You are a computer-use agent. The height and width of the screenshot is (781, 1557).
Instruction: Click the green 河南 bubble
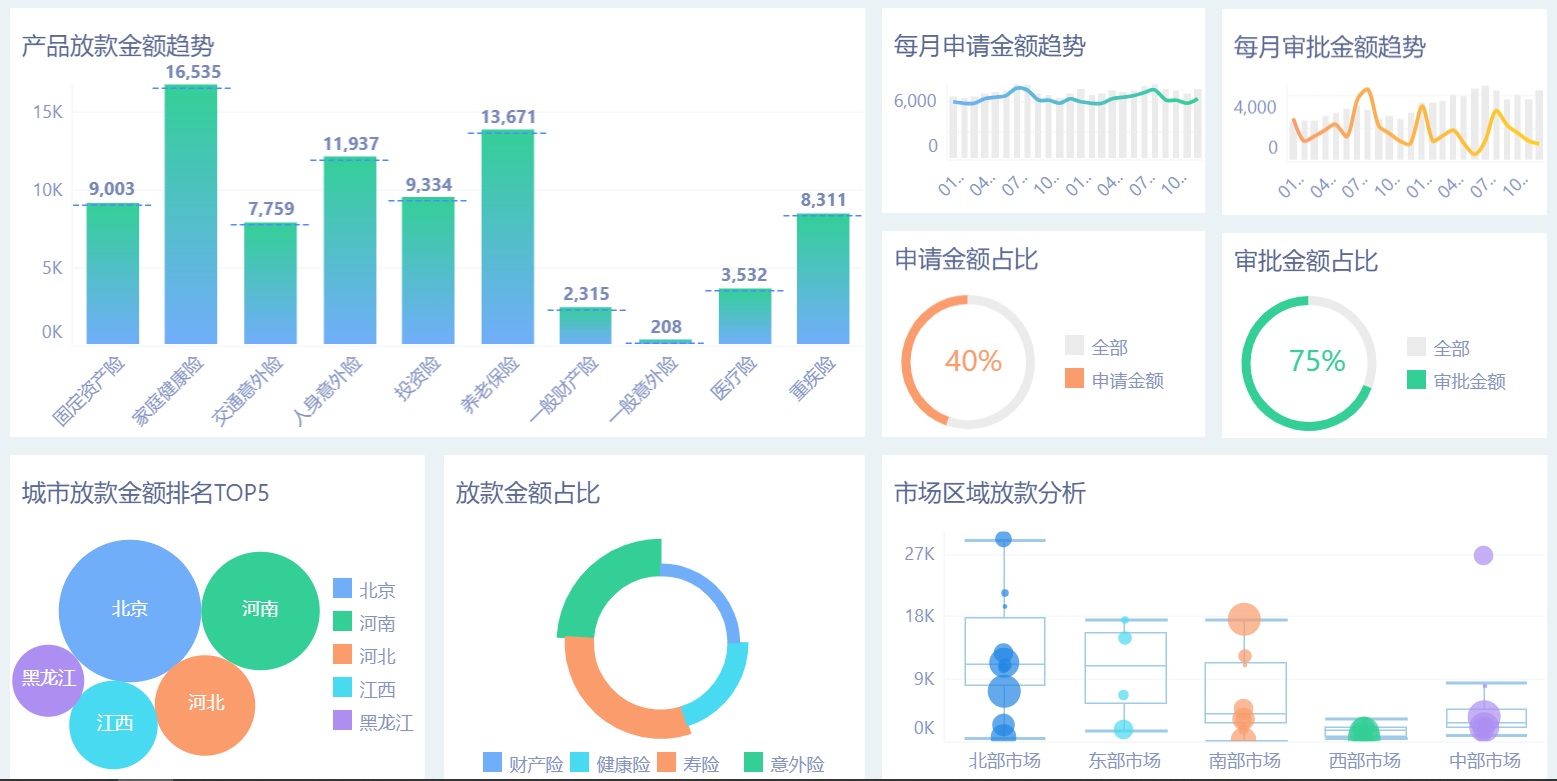pyautogui.click(x=260, y=609)
